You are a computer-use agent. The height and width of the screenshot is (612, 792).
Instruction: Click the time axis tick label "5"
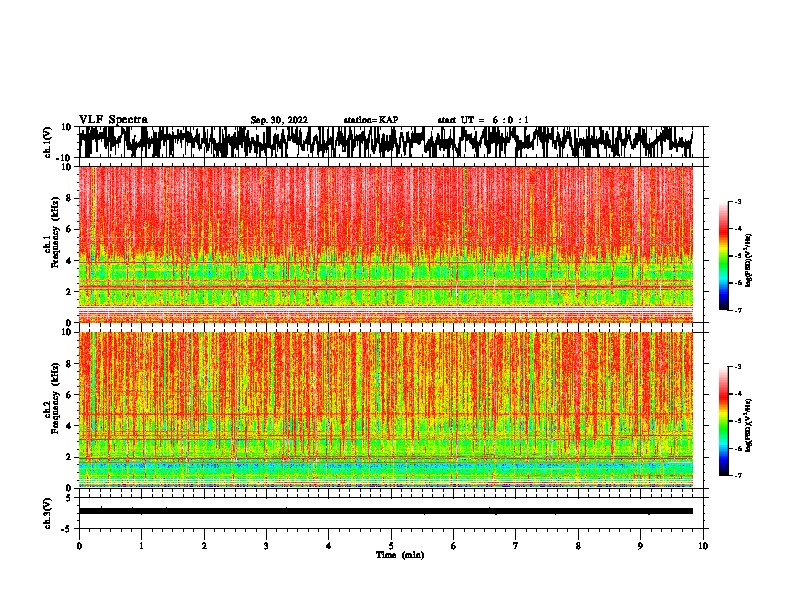click(391, 546)
